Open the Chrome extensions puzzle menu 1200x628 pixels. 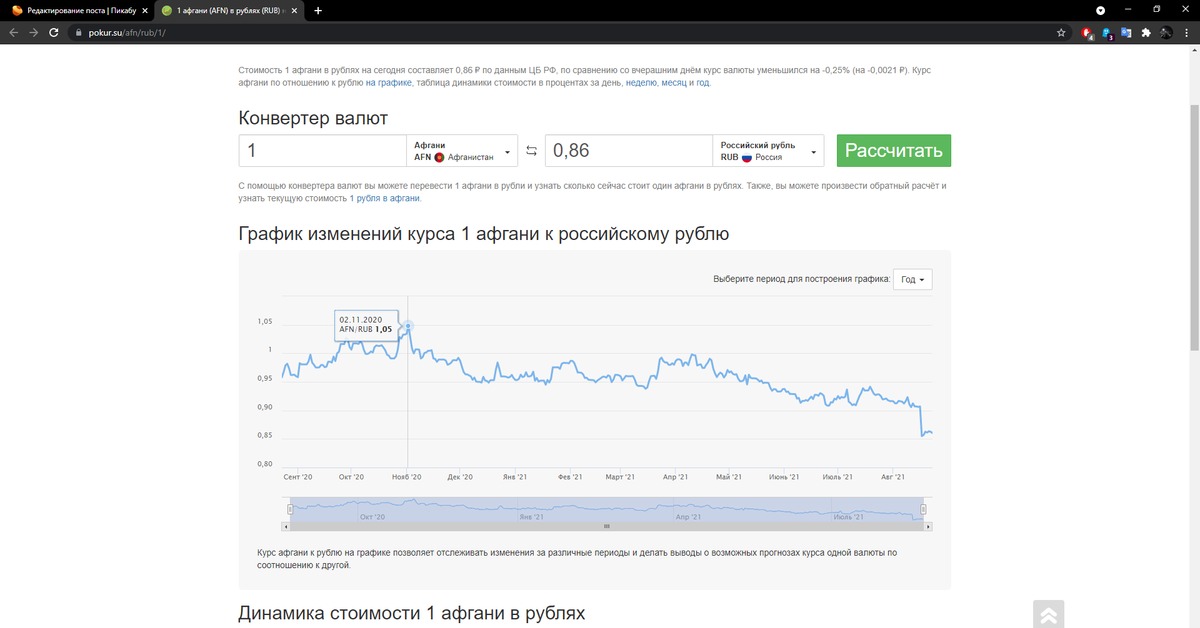tap(1145, 32)
